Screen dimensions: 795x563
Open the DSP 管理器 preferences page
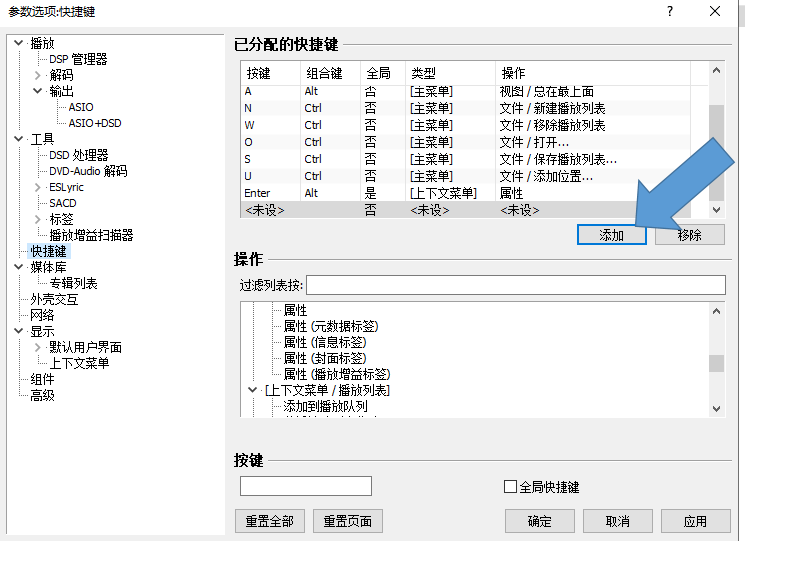pos(78,59)
